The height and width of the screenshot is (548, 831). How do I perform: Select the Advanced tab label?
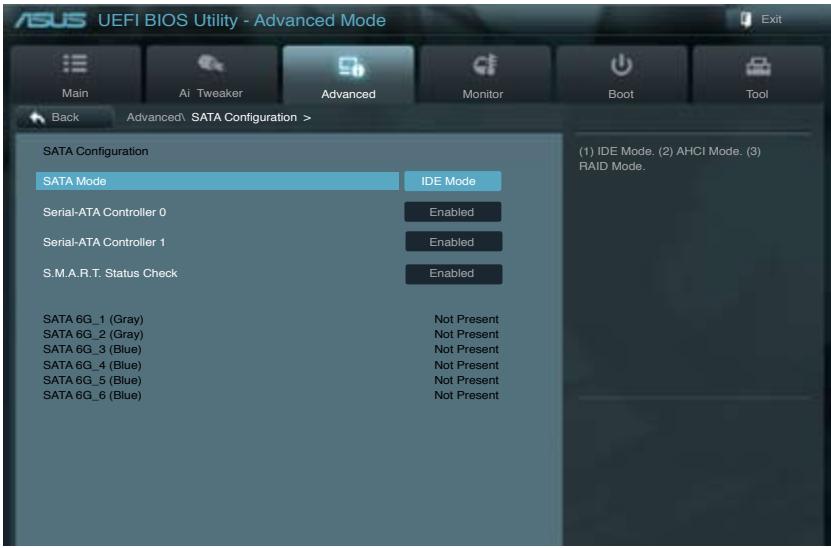(x=348, y=94)
